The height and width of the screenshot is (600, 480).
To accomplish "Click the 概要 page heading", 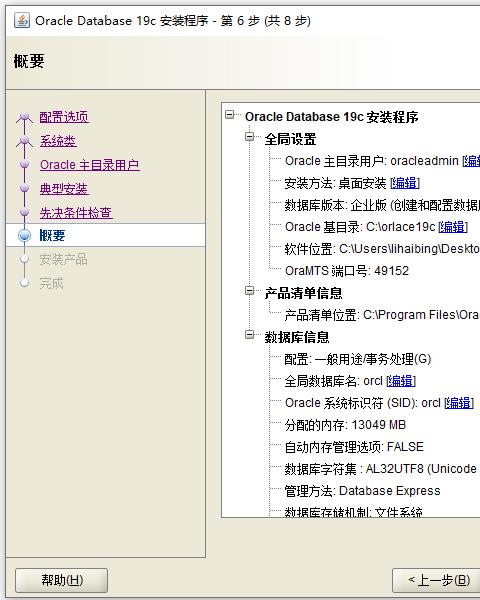I will [29, 62].
